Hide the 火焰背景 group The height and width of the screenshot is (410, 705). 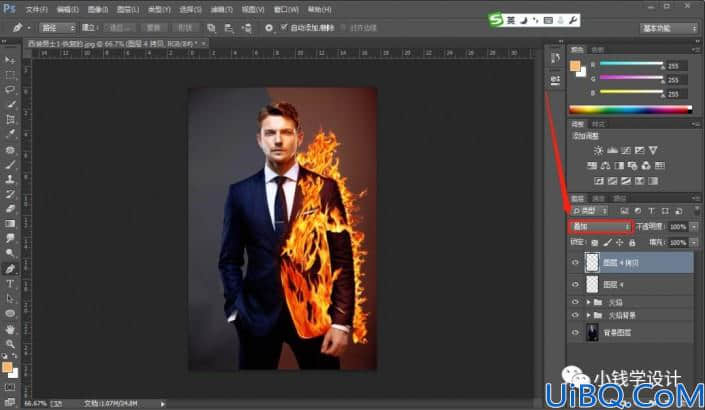tap(575, 316)
